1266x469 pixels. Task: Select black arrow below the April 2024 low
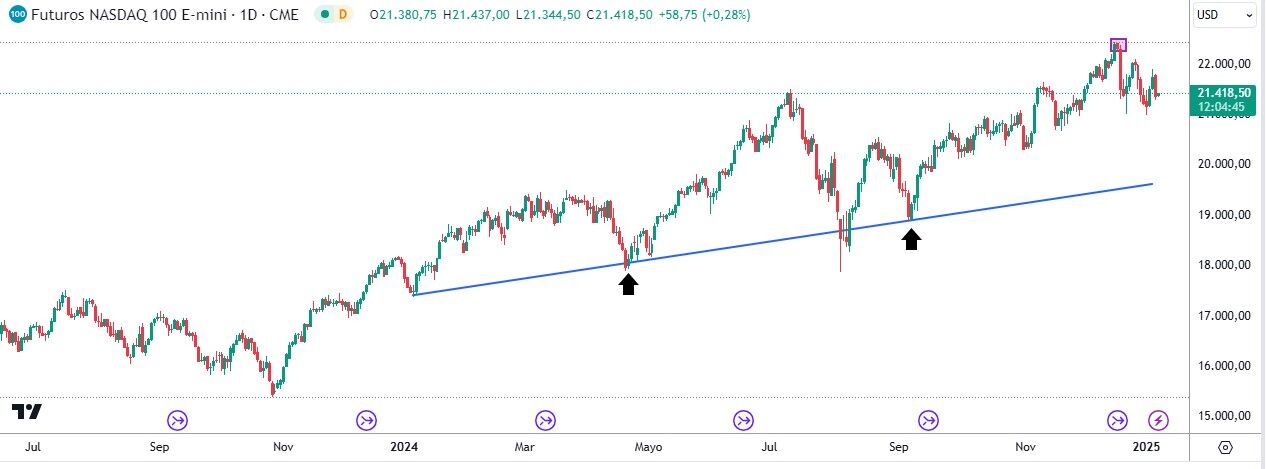628,285
